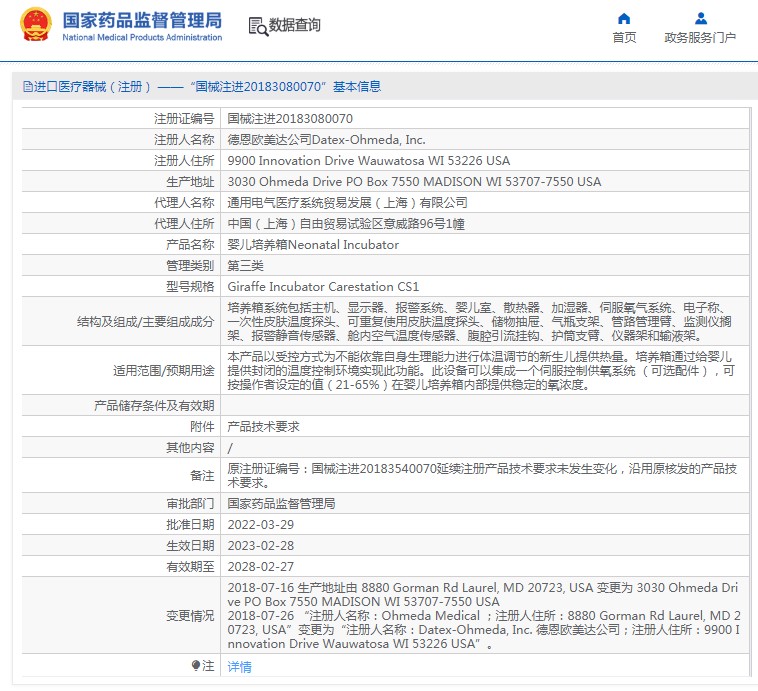This screenshot has width=758, height=691.
Task: Click the document icon before 进口医疗器械
Action: [28, 87]
